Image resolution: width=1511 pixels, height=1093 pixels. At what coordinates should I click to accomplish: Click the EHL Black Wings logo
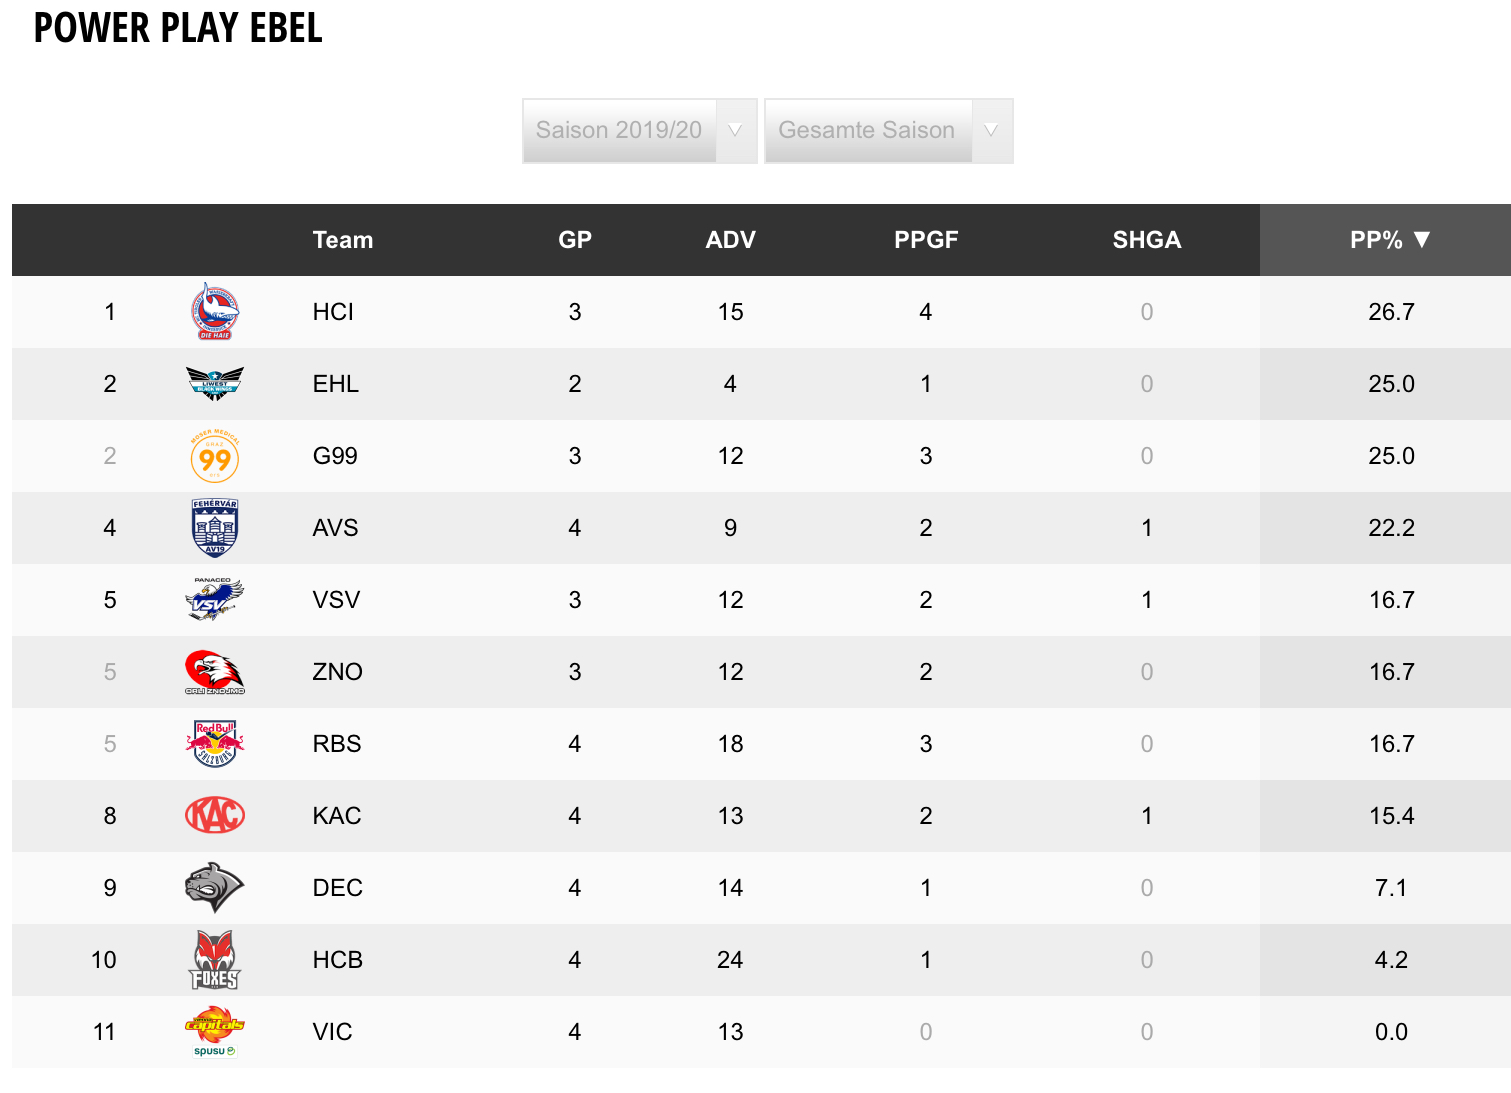coord(215,383)
